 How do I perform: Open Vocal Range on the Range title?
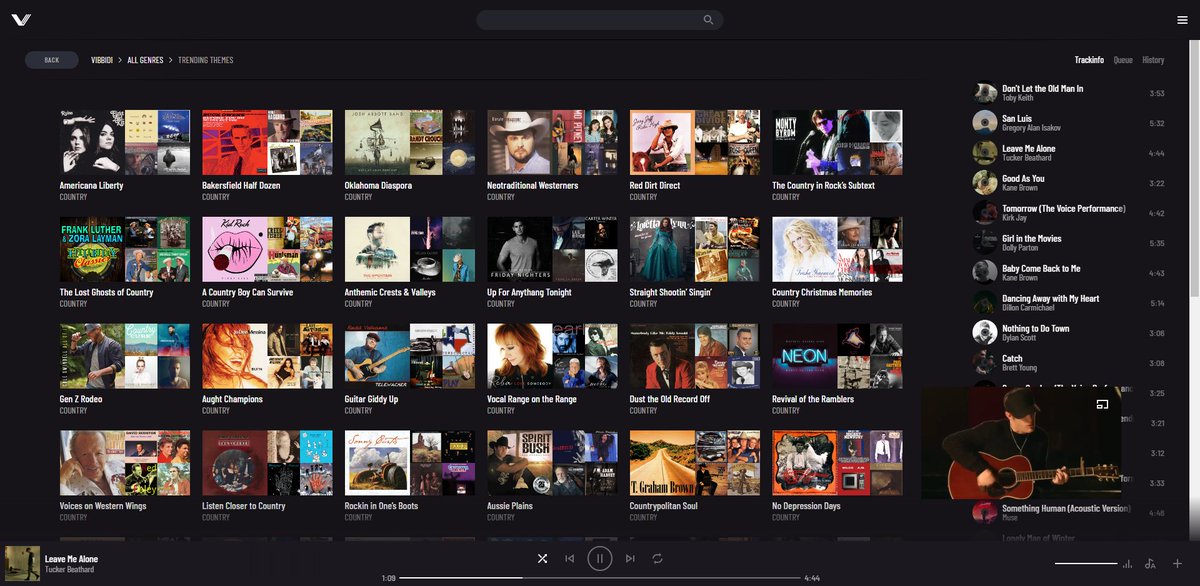point(532,400)
